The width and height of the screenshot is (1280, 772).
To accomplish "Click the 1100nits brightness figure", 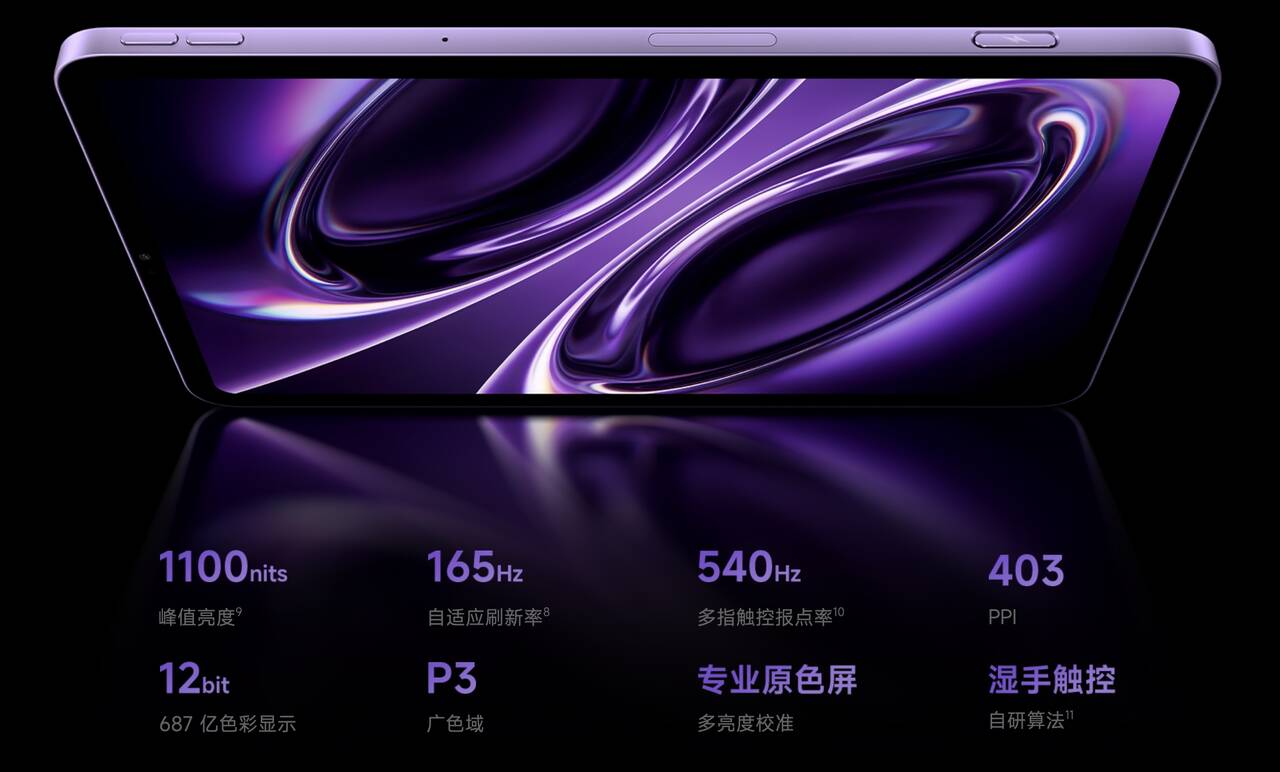I will click(x=222, y=567).
